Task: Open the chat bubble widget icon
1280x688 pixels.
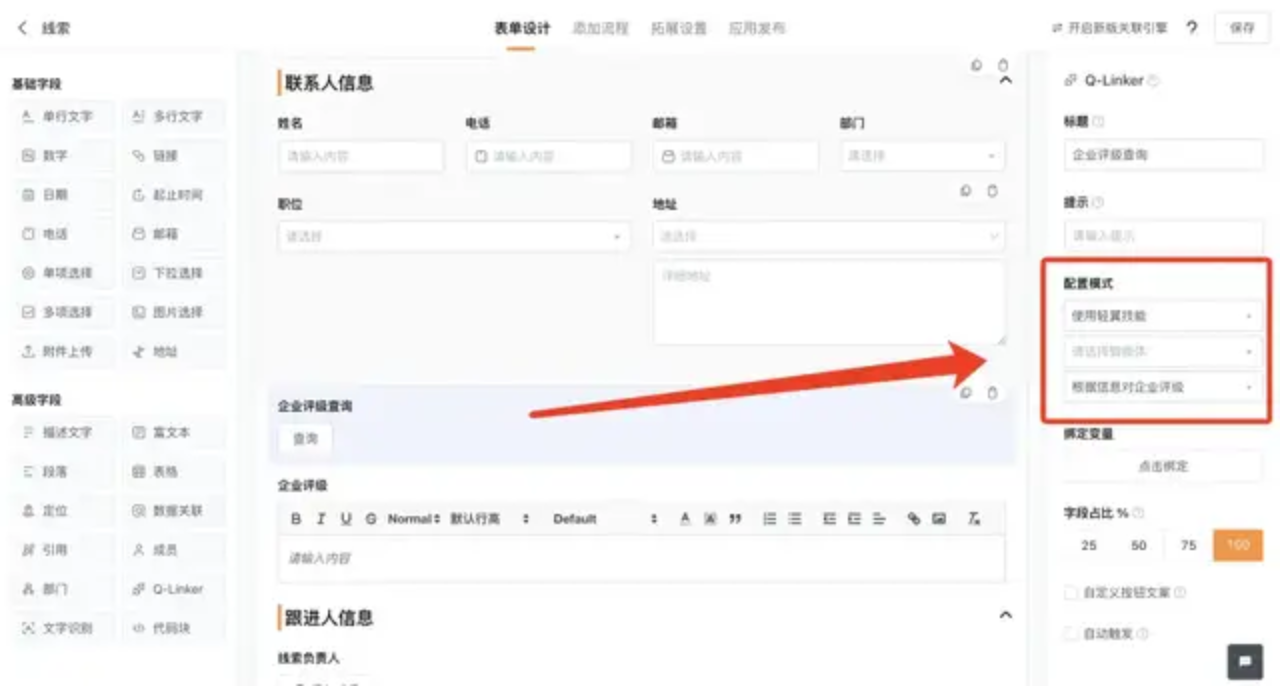Action: click(1245, 661)
